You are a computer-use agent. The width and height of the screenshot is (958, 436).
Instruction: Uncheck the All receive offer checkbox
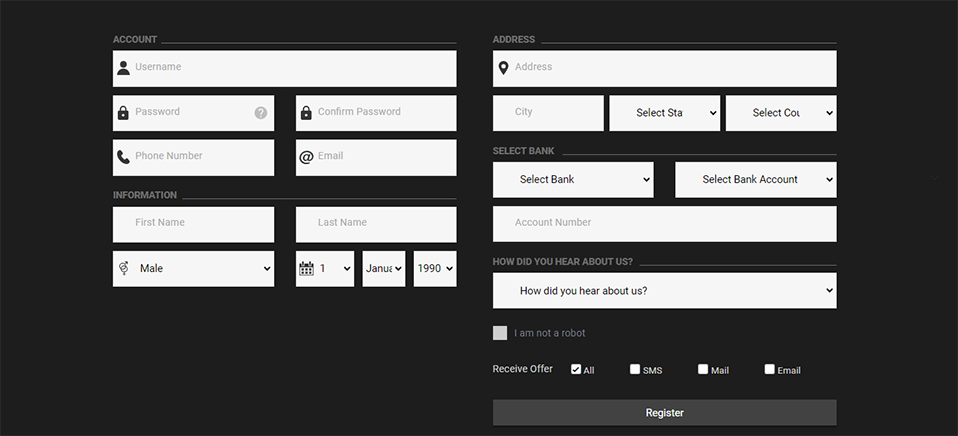576,369
